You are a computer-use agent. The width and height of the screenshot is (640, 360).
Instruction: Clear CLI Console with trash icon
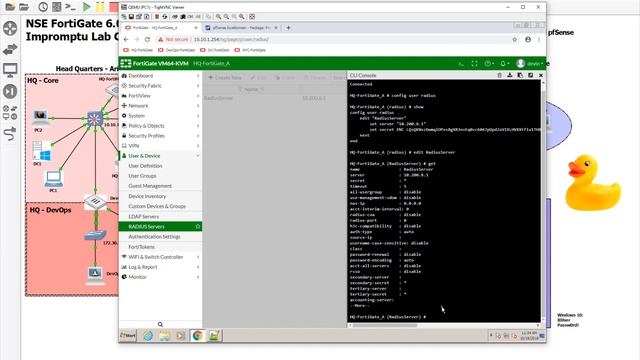[x=500, y=76]
